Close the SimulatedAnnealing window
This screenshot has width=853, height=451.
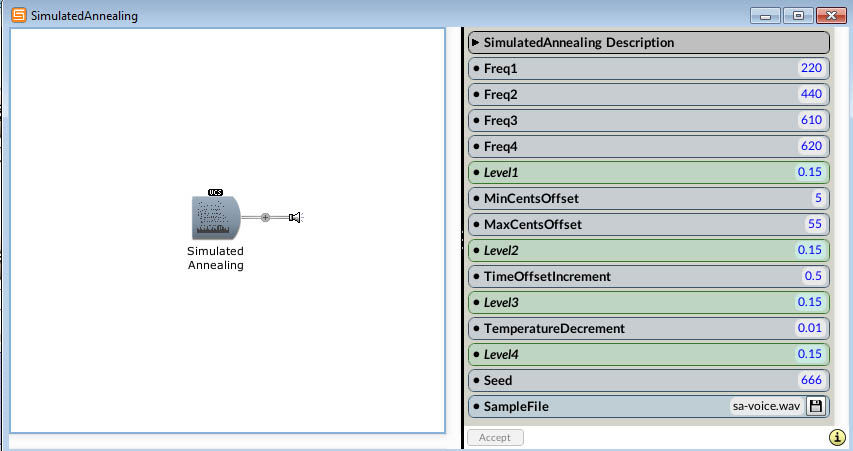[x=831, y=15]
